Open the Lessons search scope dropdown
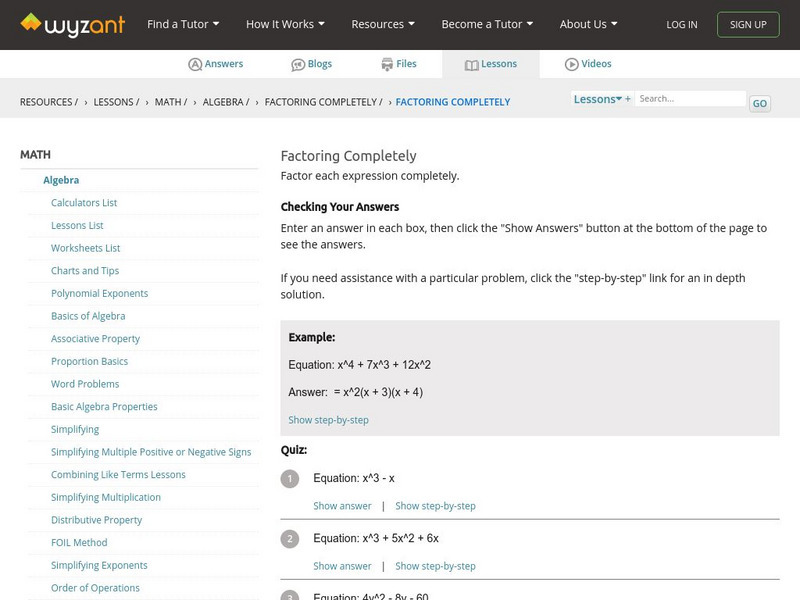The image size is (800, 600). pos(598,99)
